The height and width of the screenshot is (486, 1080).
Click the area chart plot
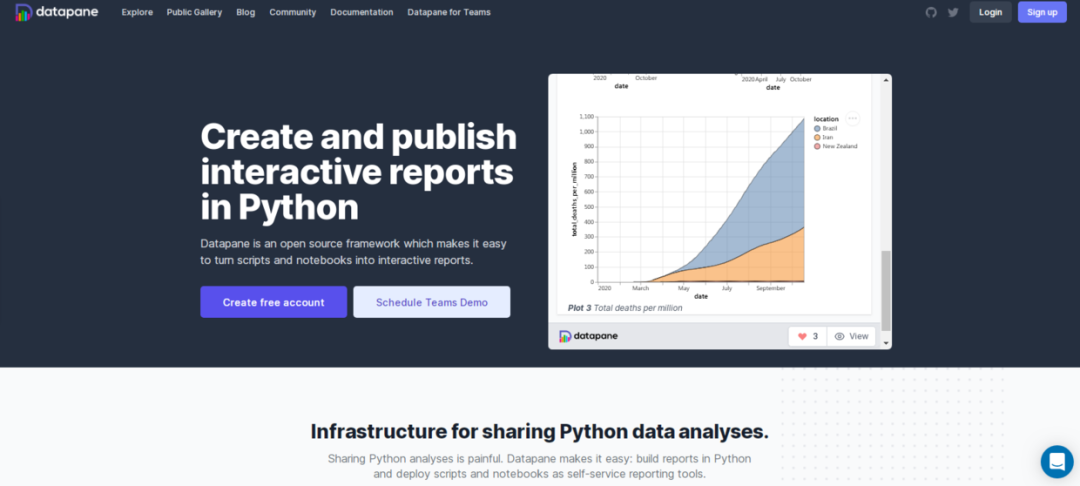point(700,200)
